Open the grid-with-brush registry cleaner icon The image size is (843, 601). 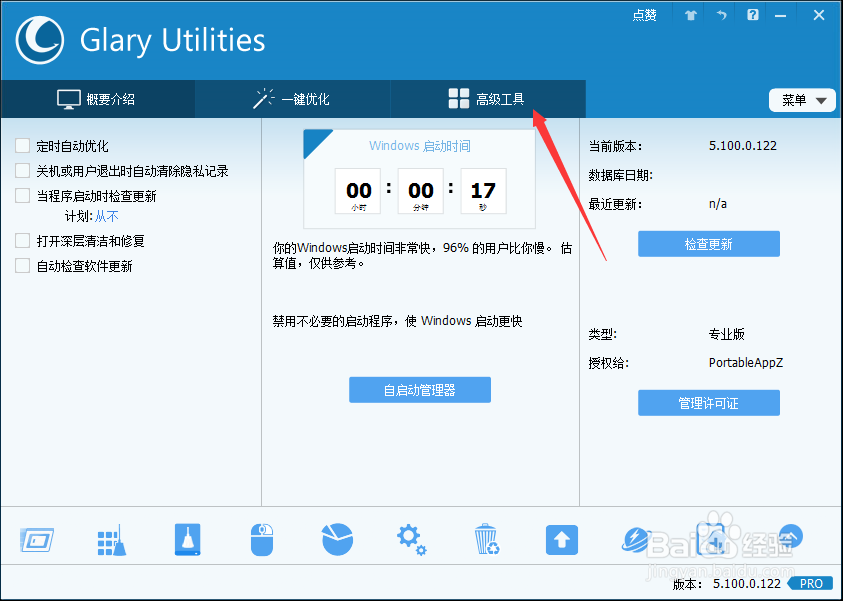point(111,539)
